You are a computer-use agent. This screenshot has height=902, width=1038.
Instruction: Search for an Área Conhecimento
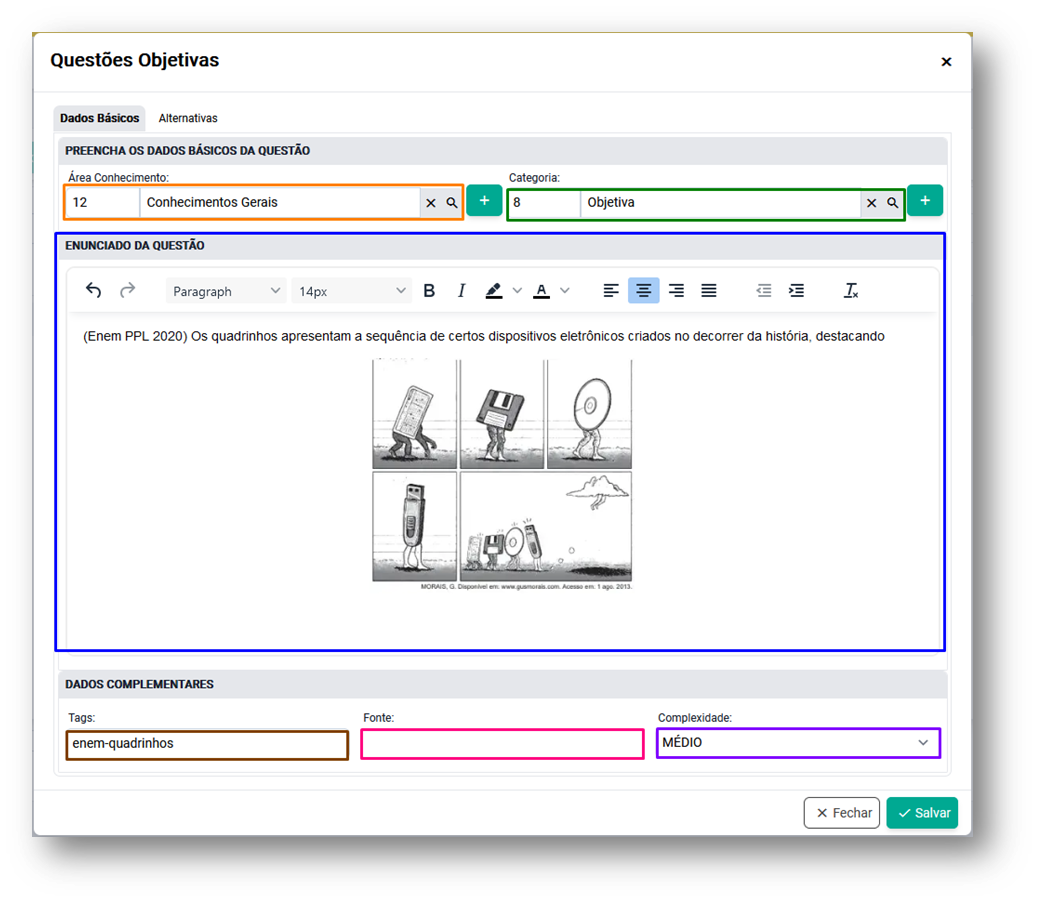click(451, 203)
